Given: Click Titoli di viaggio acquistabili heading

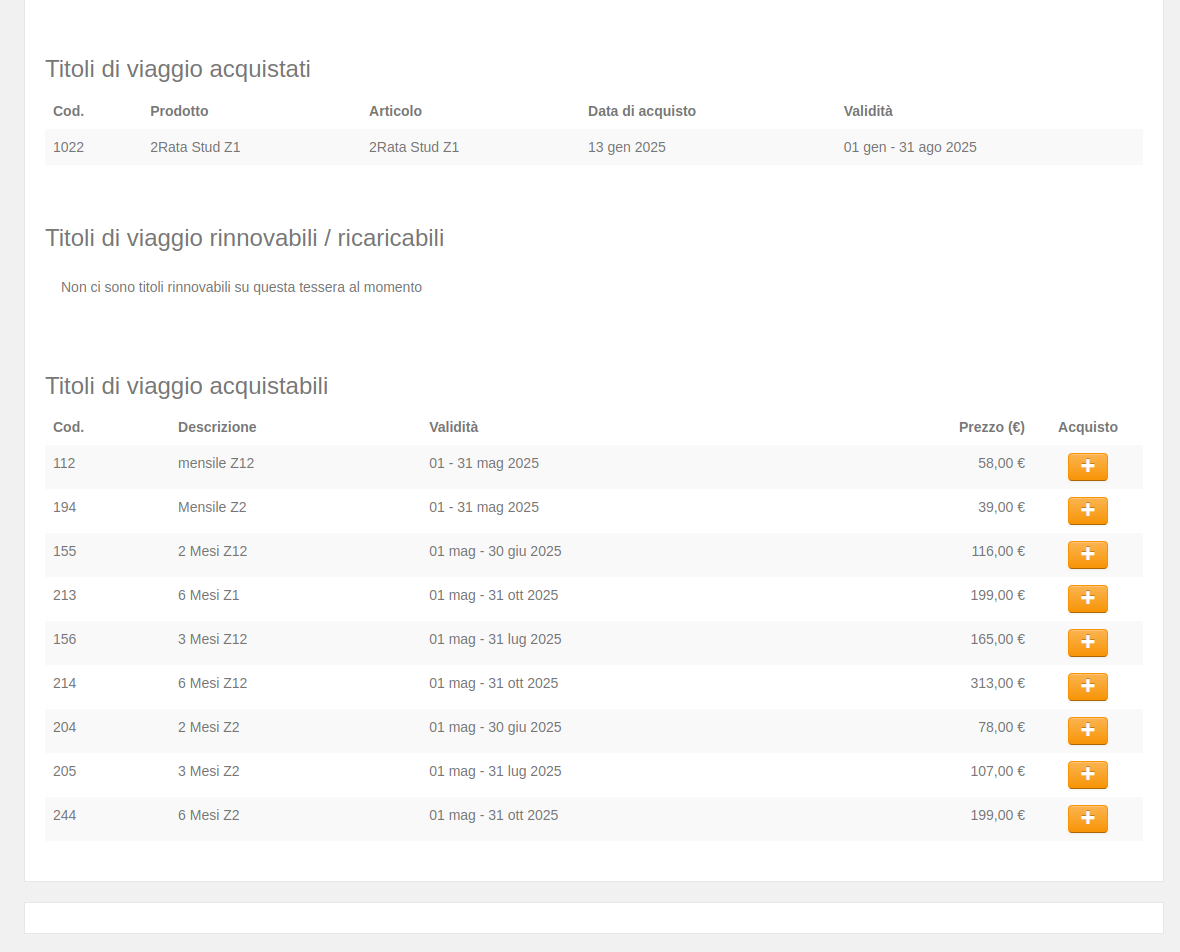Looking at the screenshot, I should click(186, 386).
